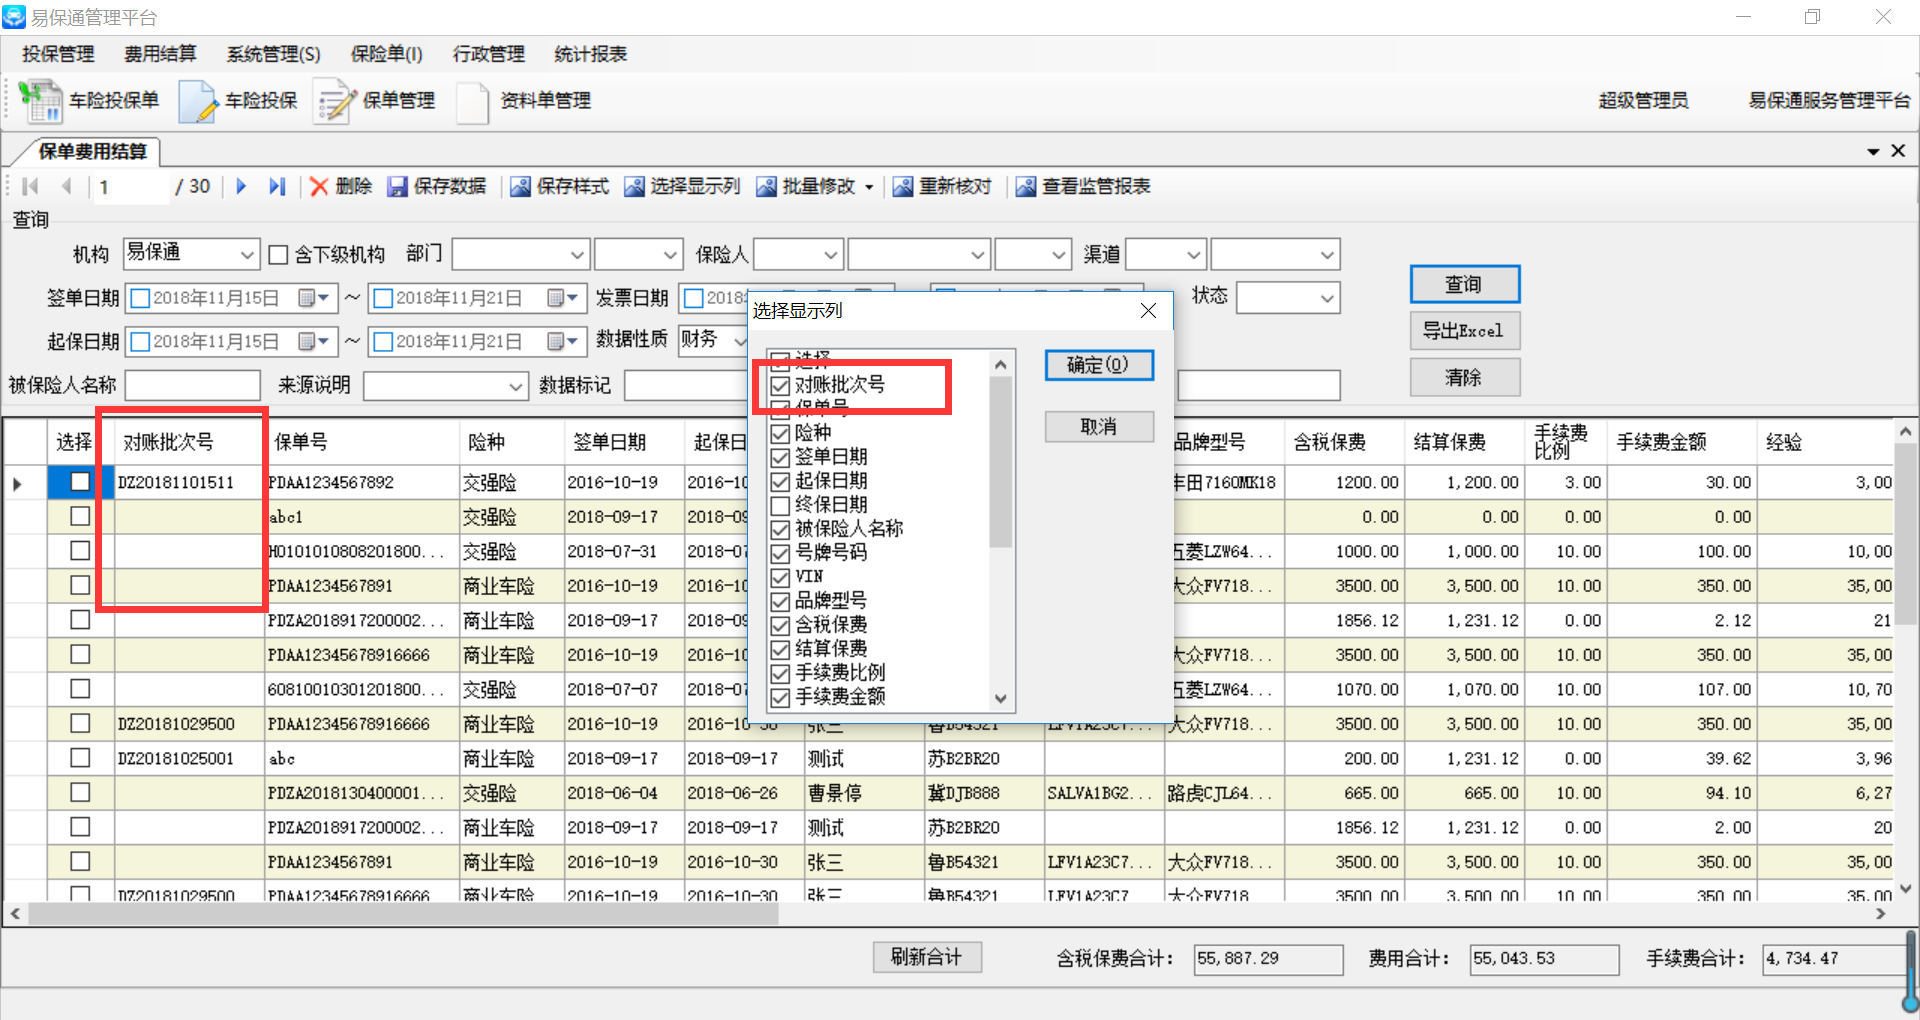Click the red 删除 delete icon
Viewport: 1920px width, 1020px height.
tap(319, 187)
